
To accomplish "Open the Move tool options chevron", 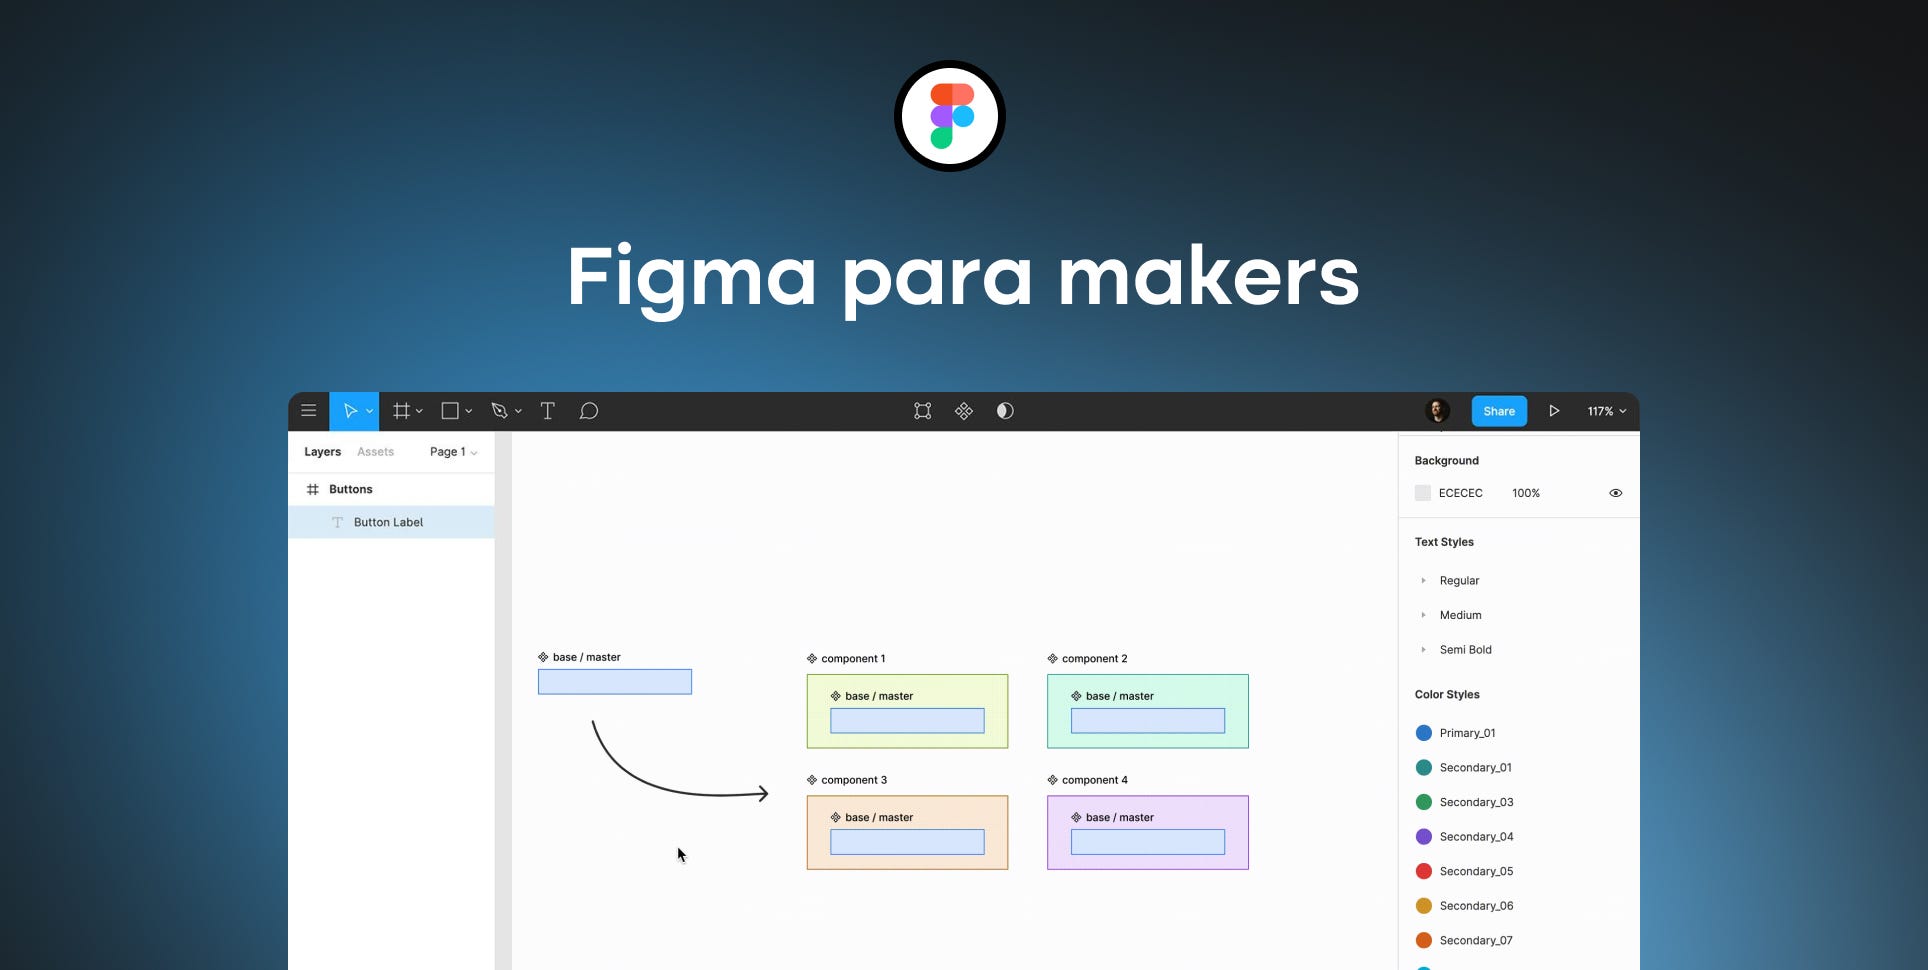I will pyautogui.click(x=370, y=411).
